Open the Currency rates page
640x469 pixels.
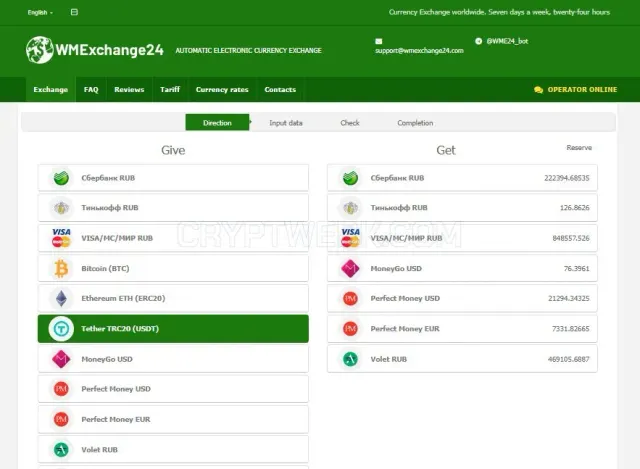click(222, 89)
